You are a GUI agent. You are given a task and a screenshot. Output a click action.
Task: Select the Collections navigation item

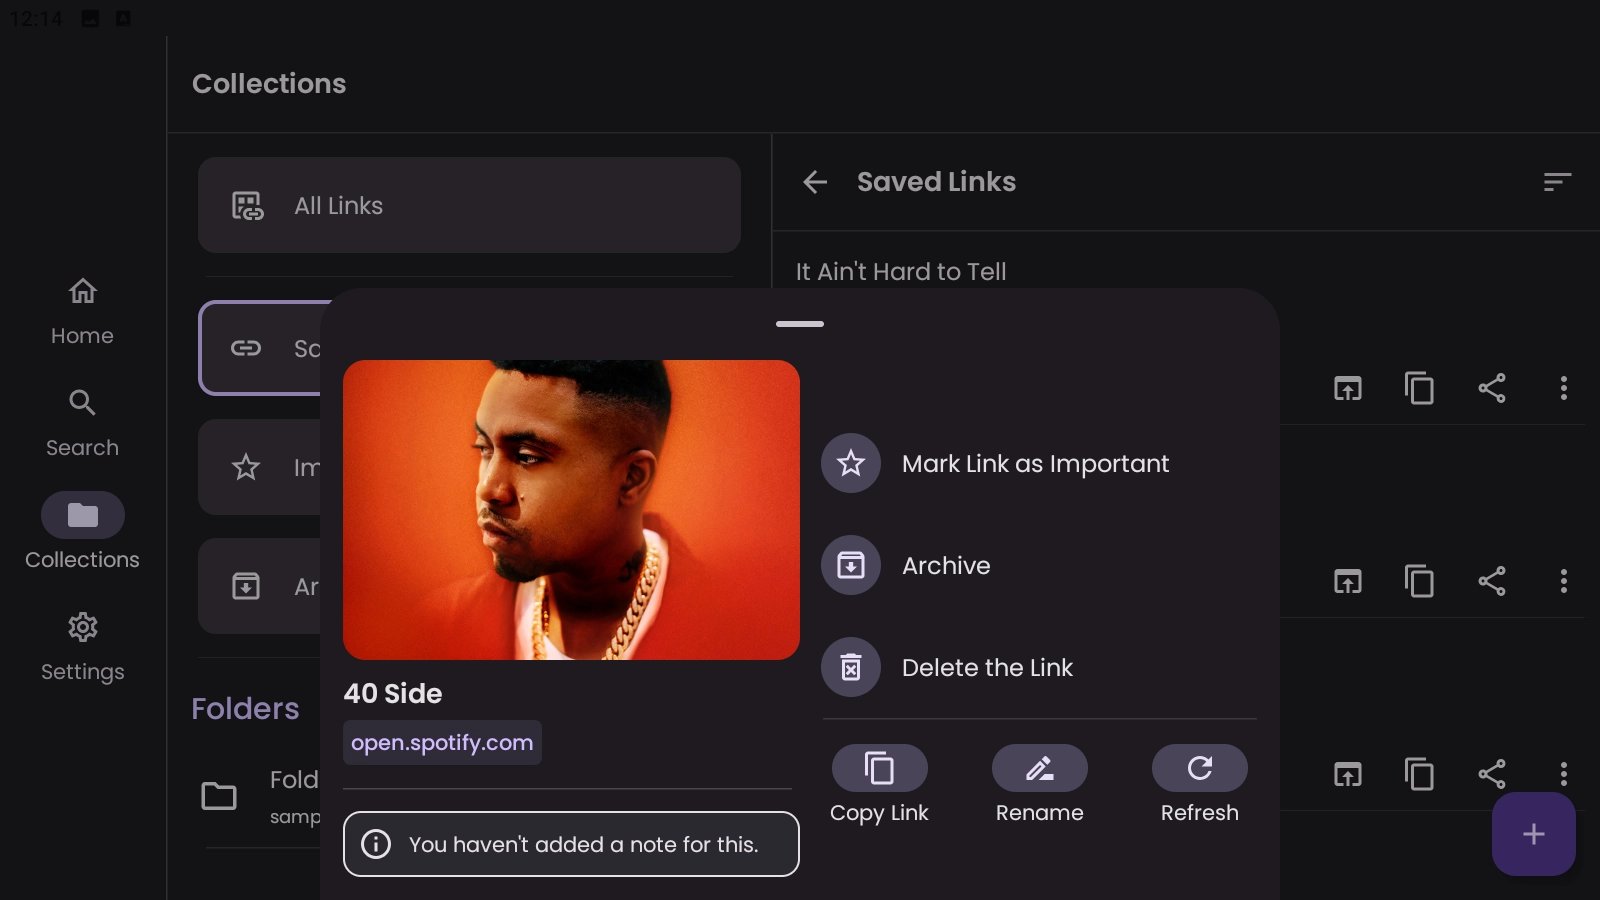(82, 532)
